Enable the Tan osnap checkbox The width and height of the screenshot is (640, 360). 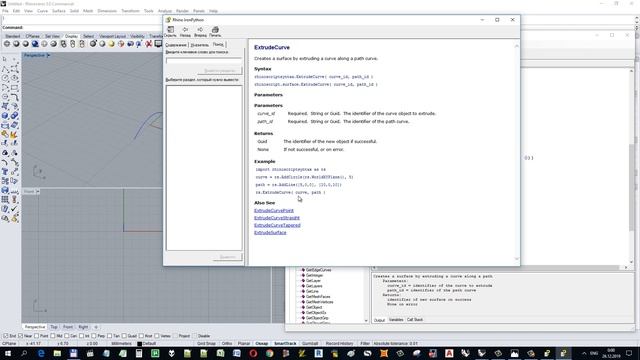109,336
